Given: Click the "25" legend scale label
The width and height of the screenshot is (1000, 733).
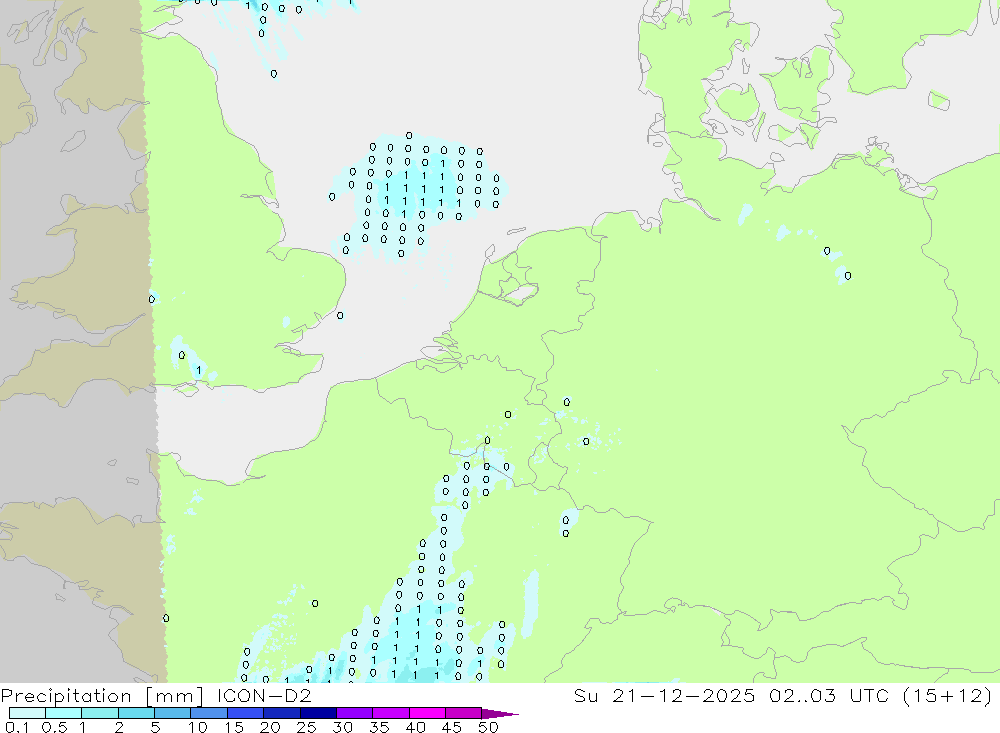Looking at the screenshot, I should (306, 727).
